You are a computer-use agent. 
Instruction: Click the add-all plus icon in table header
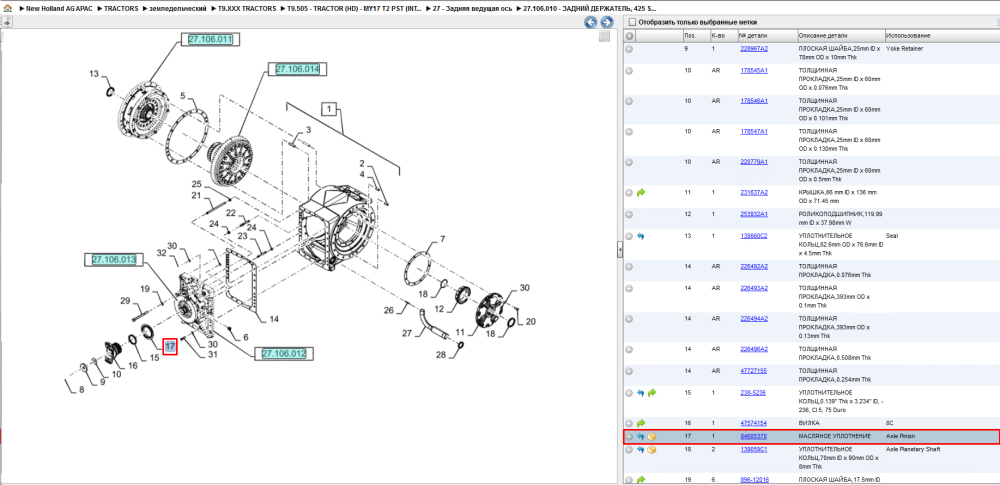[629, 36]
